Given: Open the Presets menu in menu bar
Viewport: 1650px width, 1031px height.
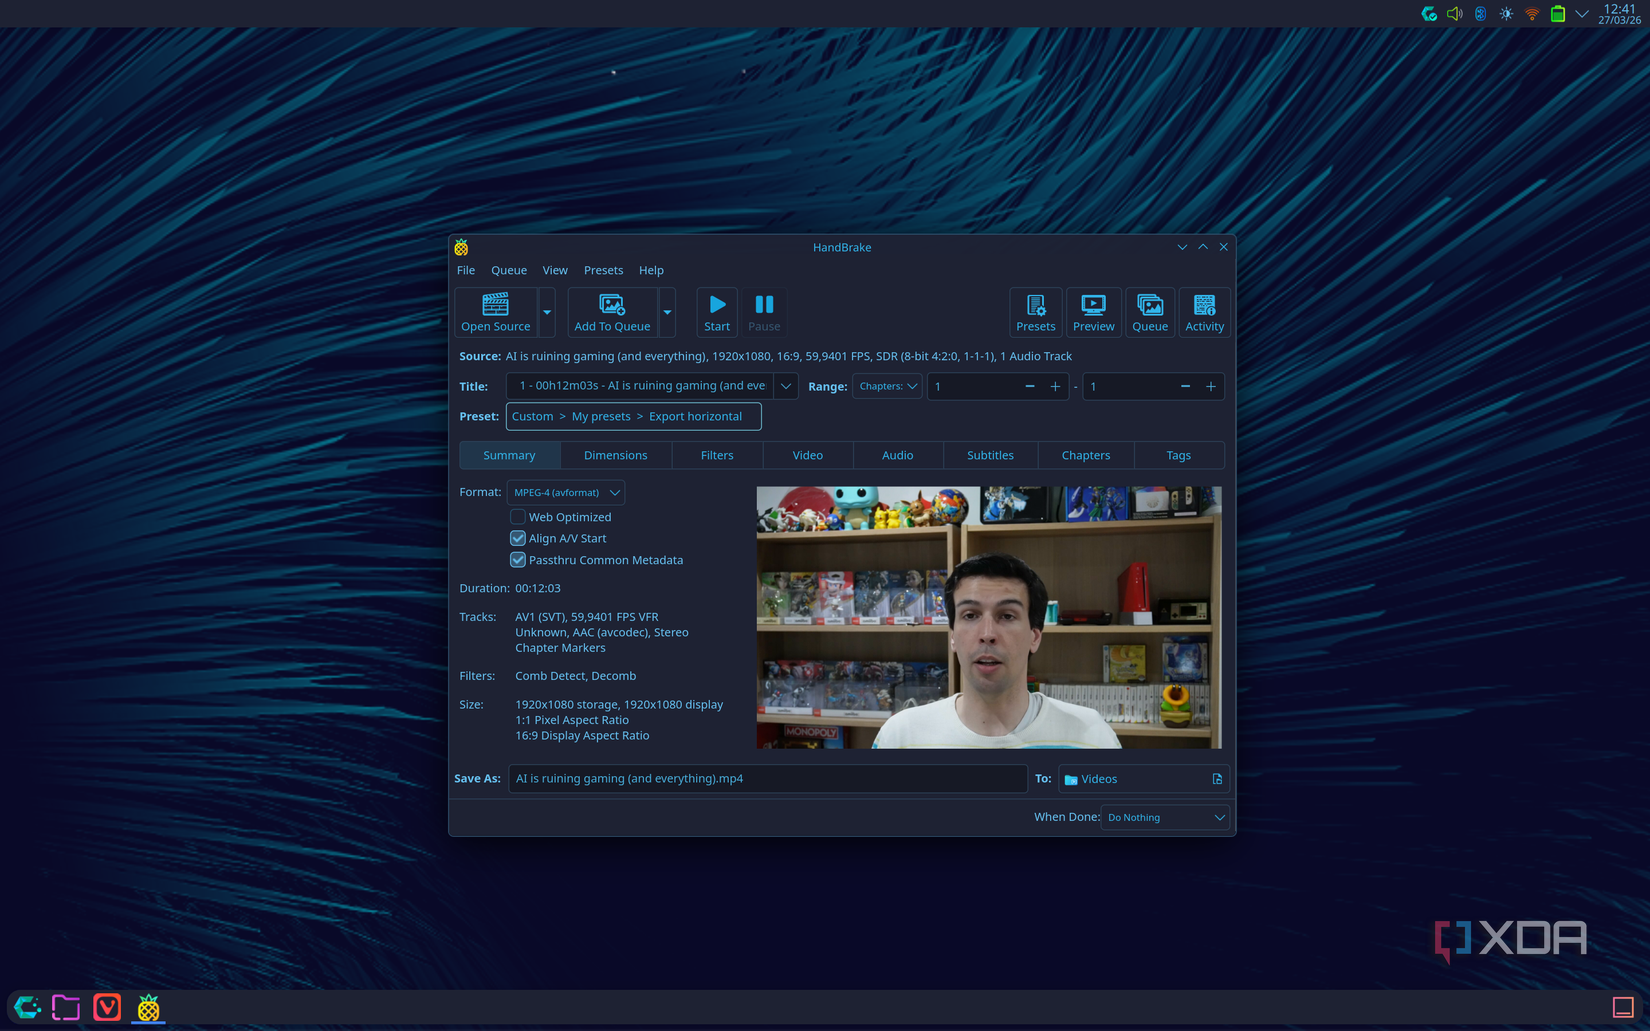Looking at the screenshot, I should coord(603,270).
